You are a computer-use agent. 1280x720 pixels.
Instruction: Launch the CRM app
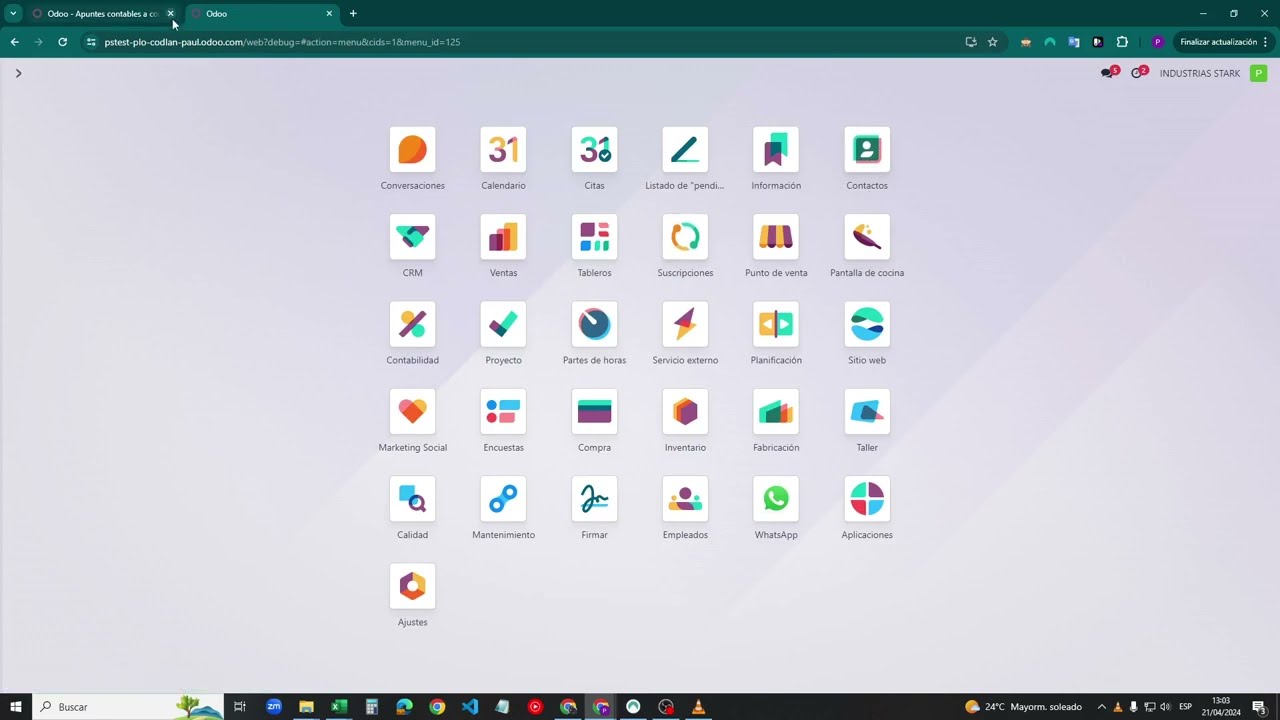pyautogui.click(x=412, y=237)
